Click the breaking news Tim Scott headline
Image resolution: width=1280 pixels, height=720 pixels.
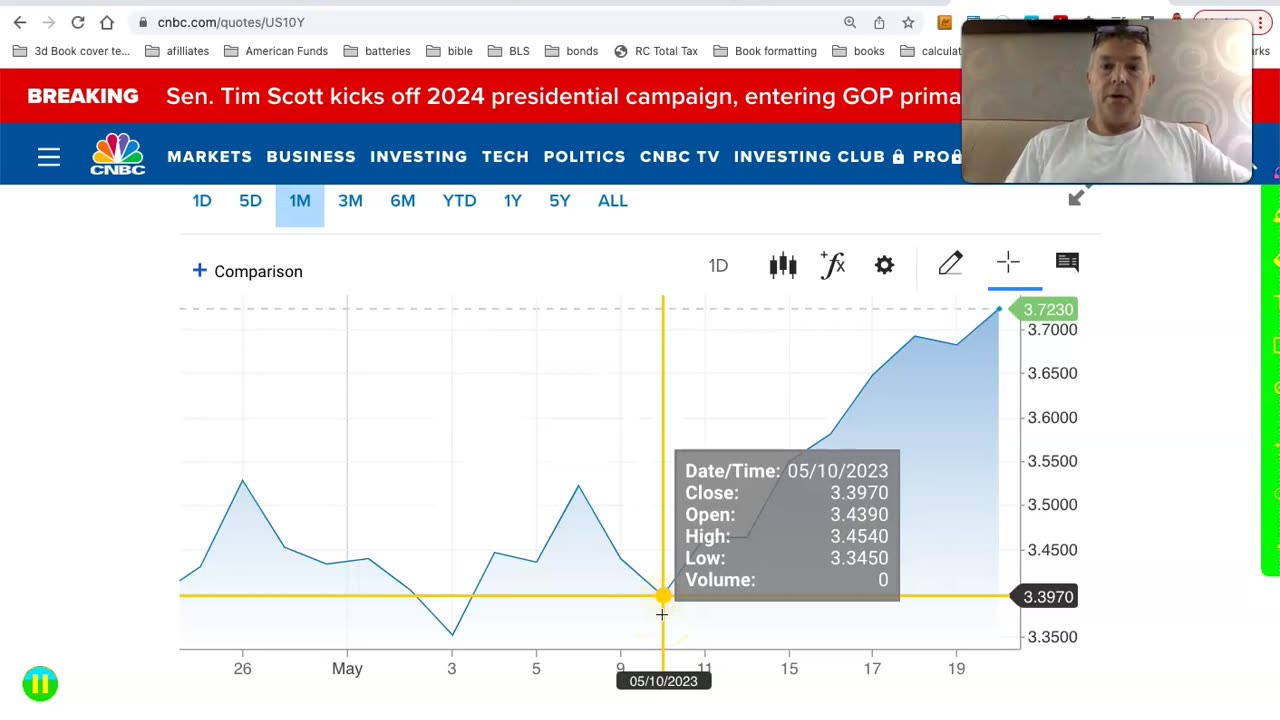pyautogui.click(x=563, y=97)
